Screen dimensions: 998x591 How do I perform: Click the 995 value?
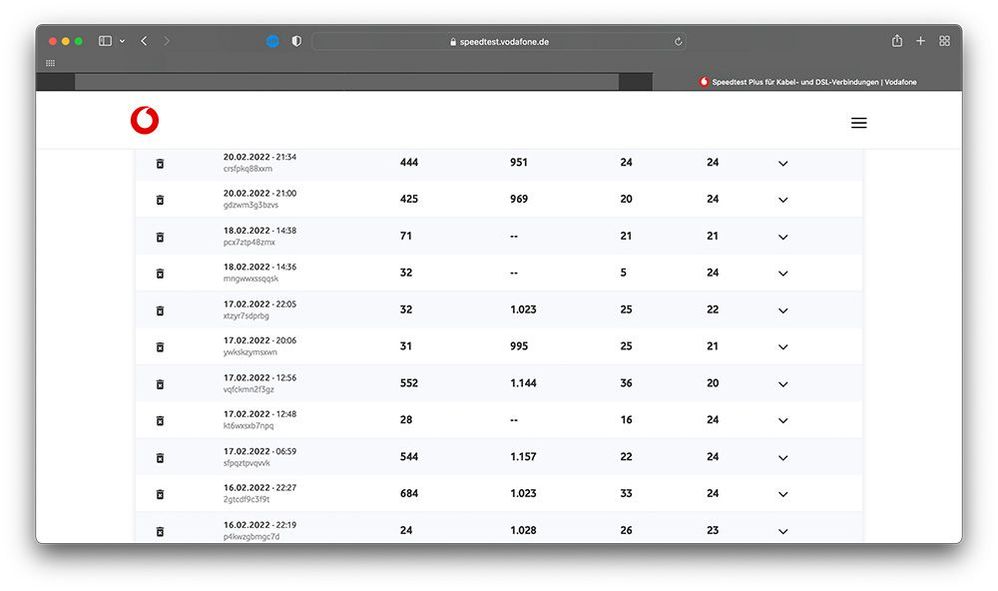519,346
